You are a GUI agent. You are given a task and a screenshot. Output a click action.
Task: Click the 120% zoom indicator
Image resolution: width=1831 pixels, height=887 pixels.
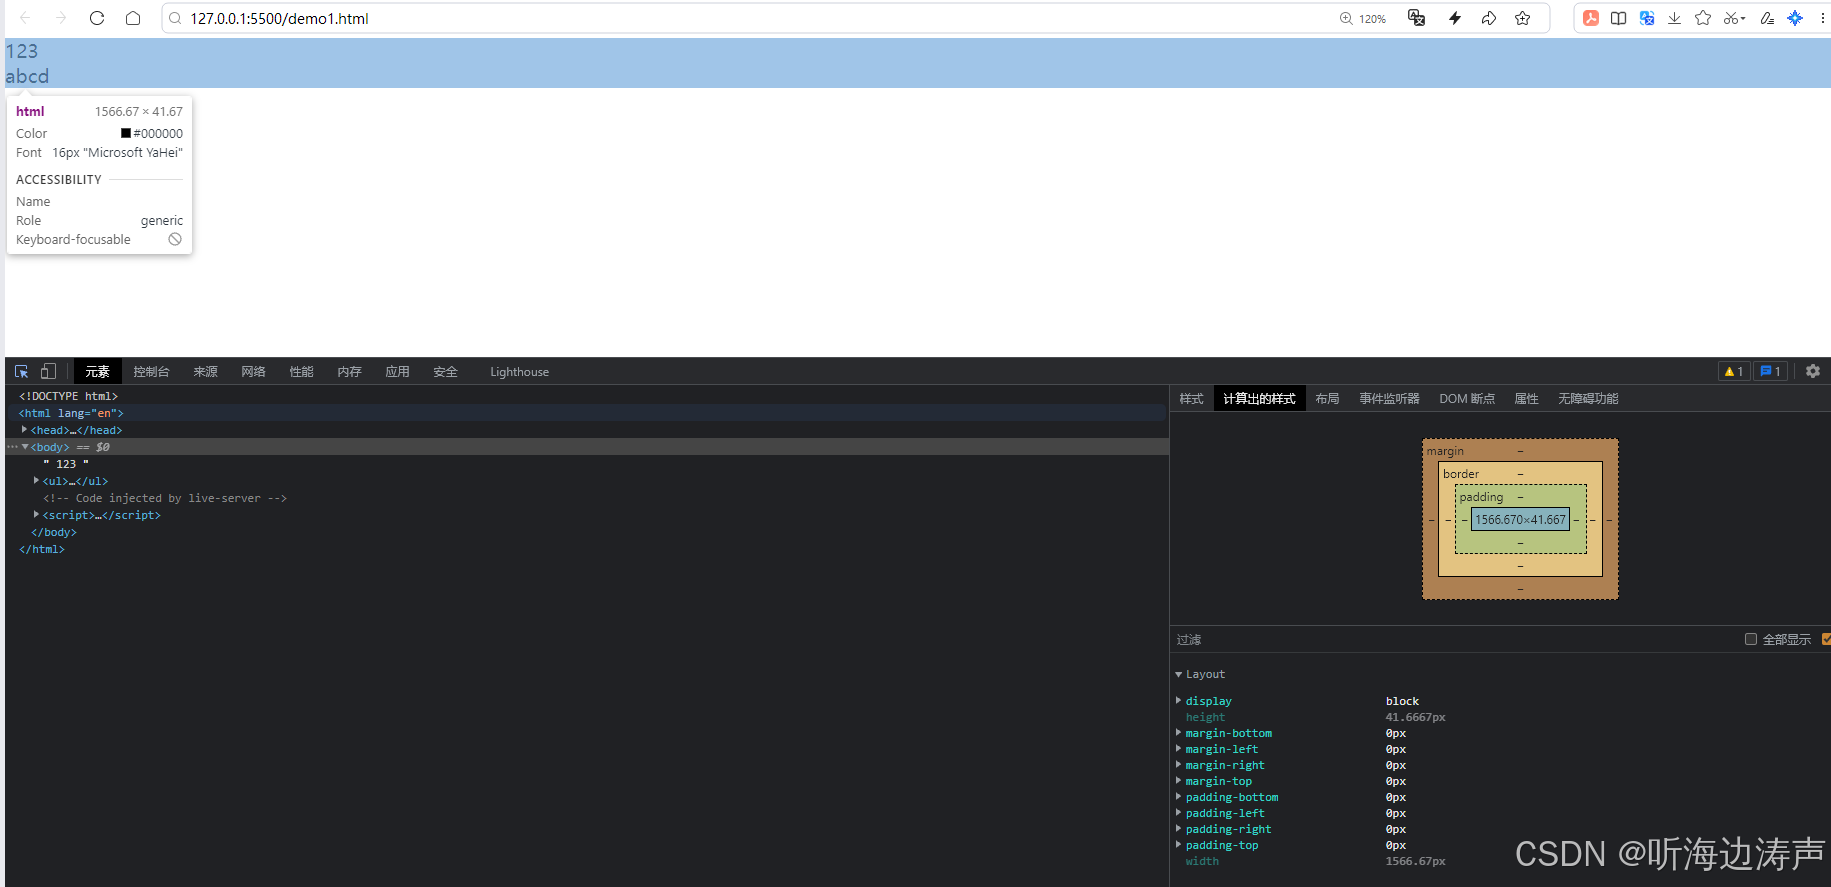pos(1363,18)
